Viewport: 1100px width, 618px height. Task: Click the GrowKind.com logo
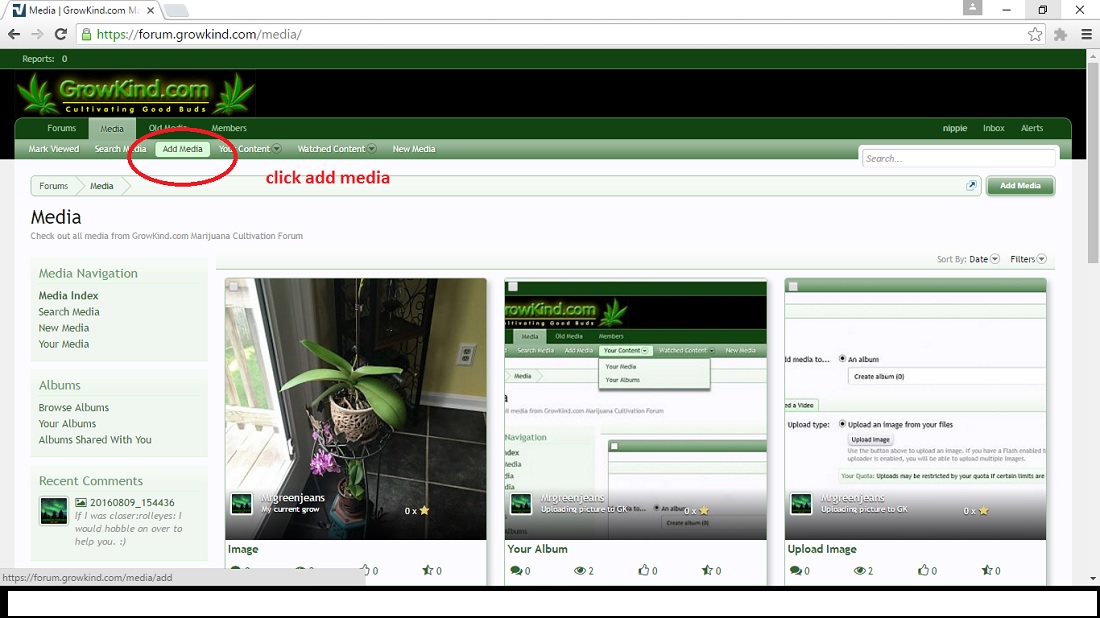click(135, 94)
